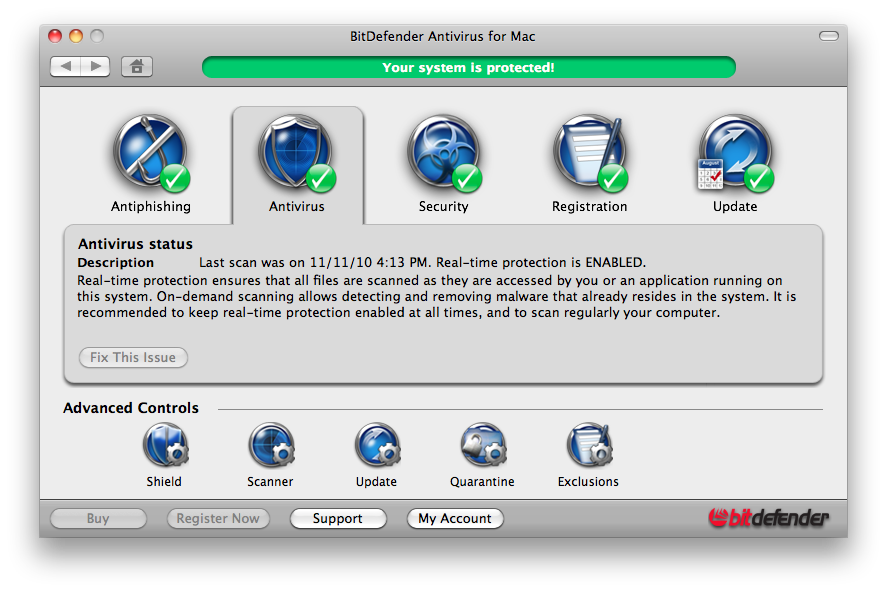Open the Registration notepad icon
Screen dimensions: 887x592
(x=589, y=153)
